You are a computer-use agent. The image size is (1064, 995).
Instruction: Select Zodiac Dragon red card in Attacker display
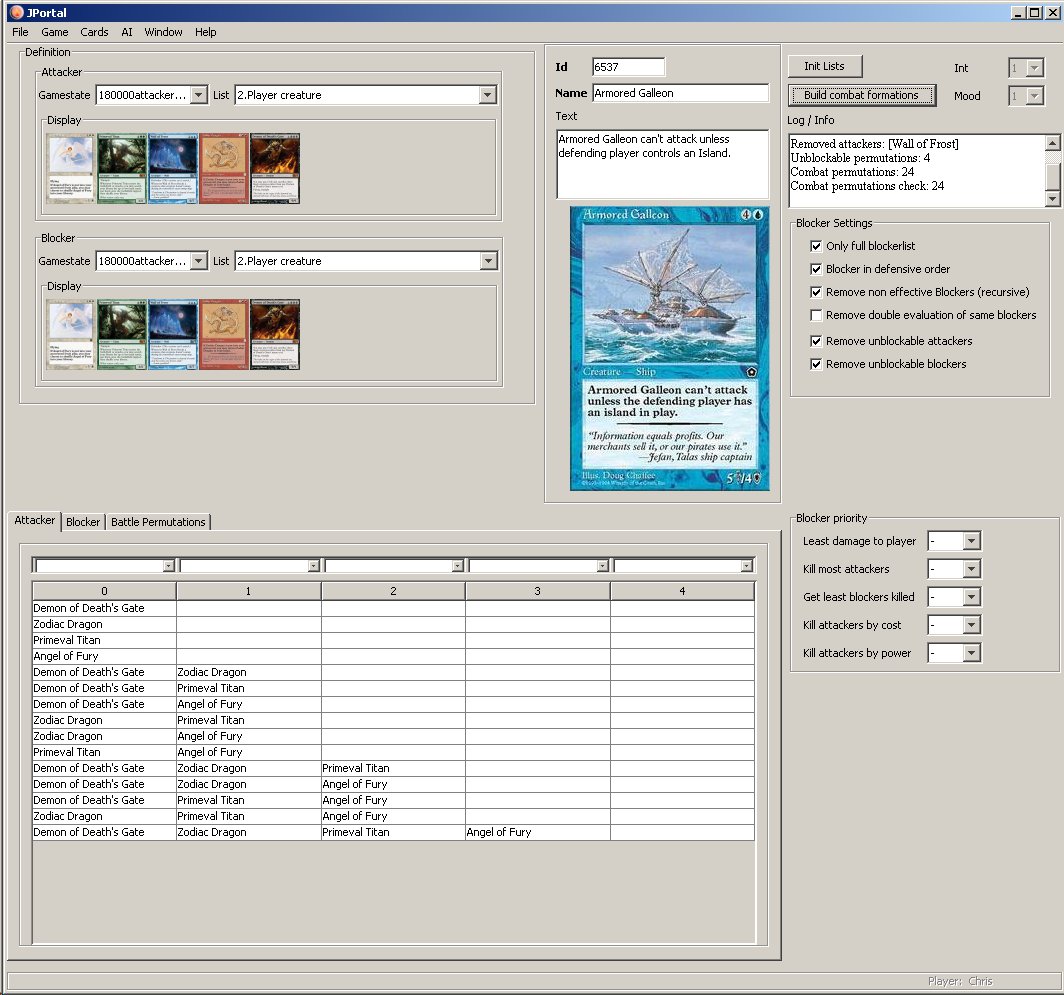(x=224, y=168)
